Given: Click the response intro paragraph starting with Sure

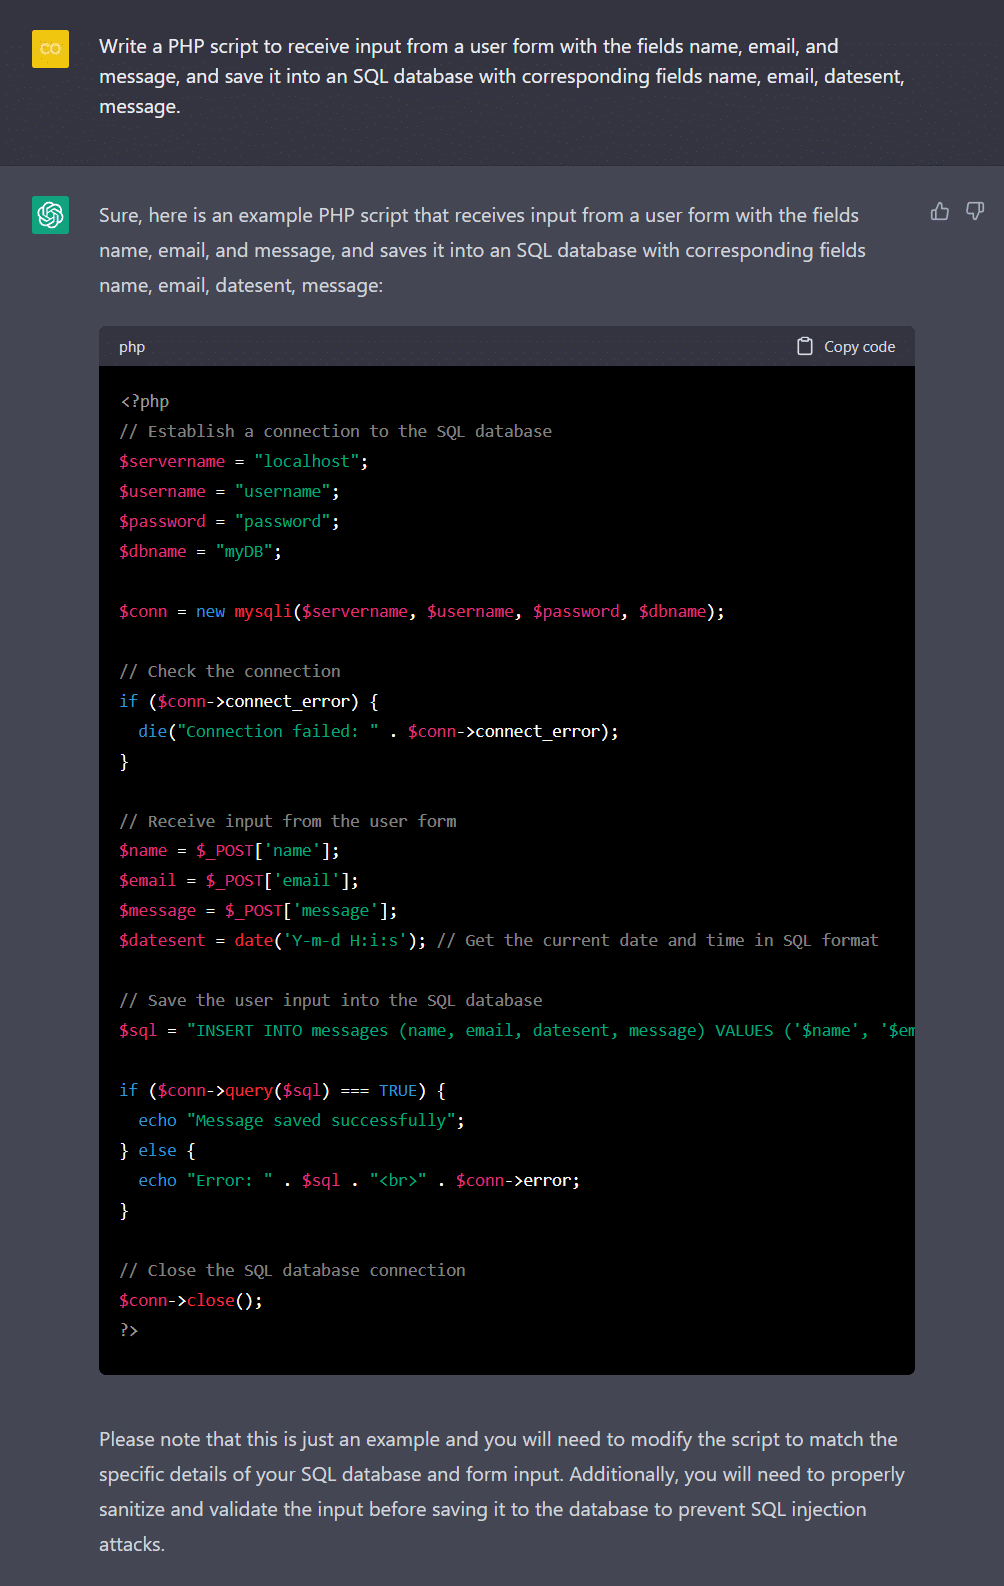Looking at the screenshot, I should click(480, 250).
